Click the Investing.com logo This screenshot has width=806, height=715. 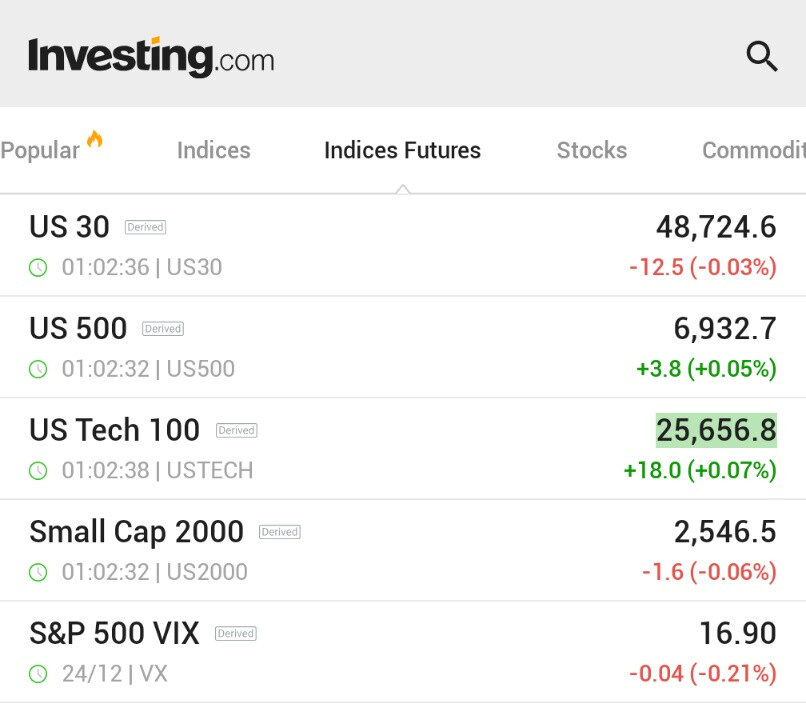(x=151, y=57)
